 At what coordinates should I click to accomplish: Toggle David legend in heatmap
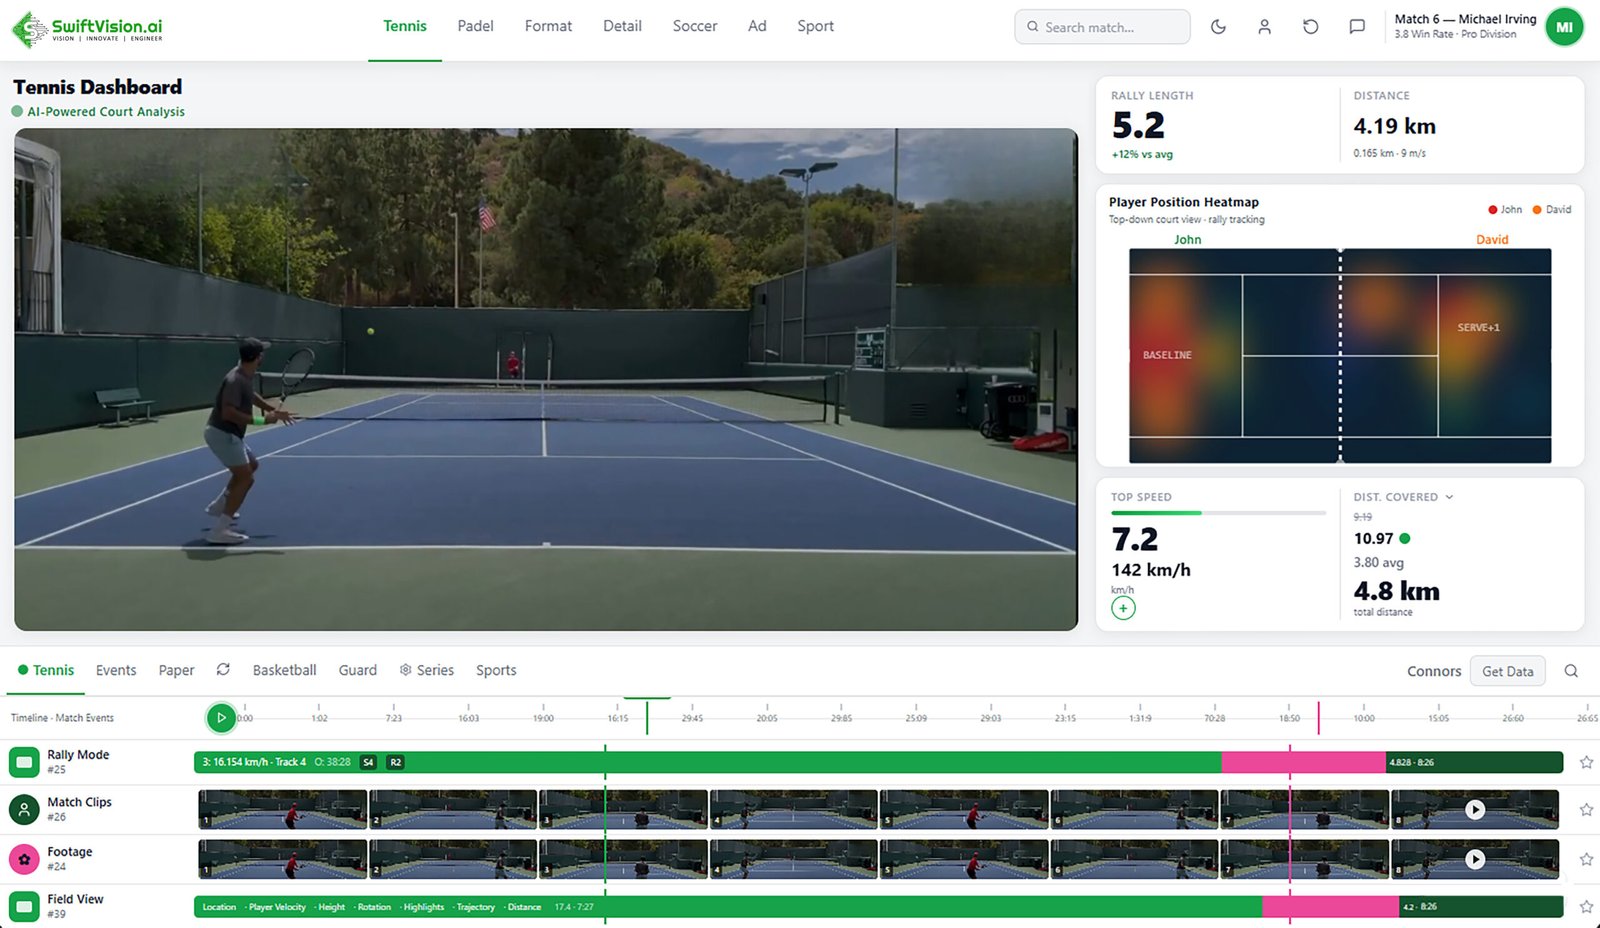[x=1552, y=210]
